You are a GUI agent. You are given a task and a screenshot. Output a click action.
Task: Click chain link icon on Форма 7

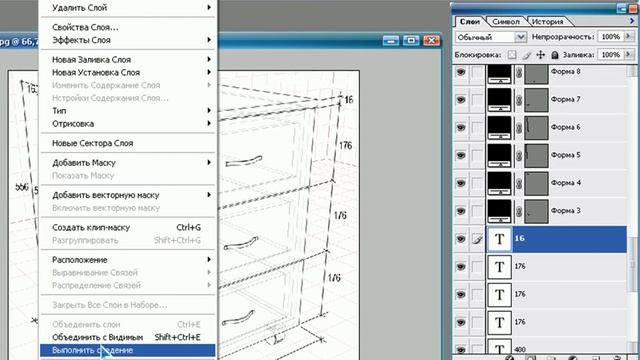519,100
